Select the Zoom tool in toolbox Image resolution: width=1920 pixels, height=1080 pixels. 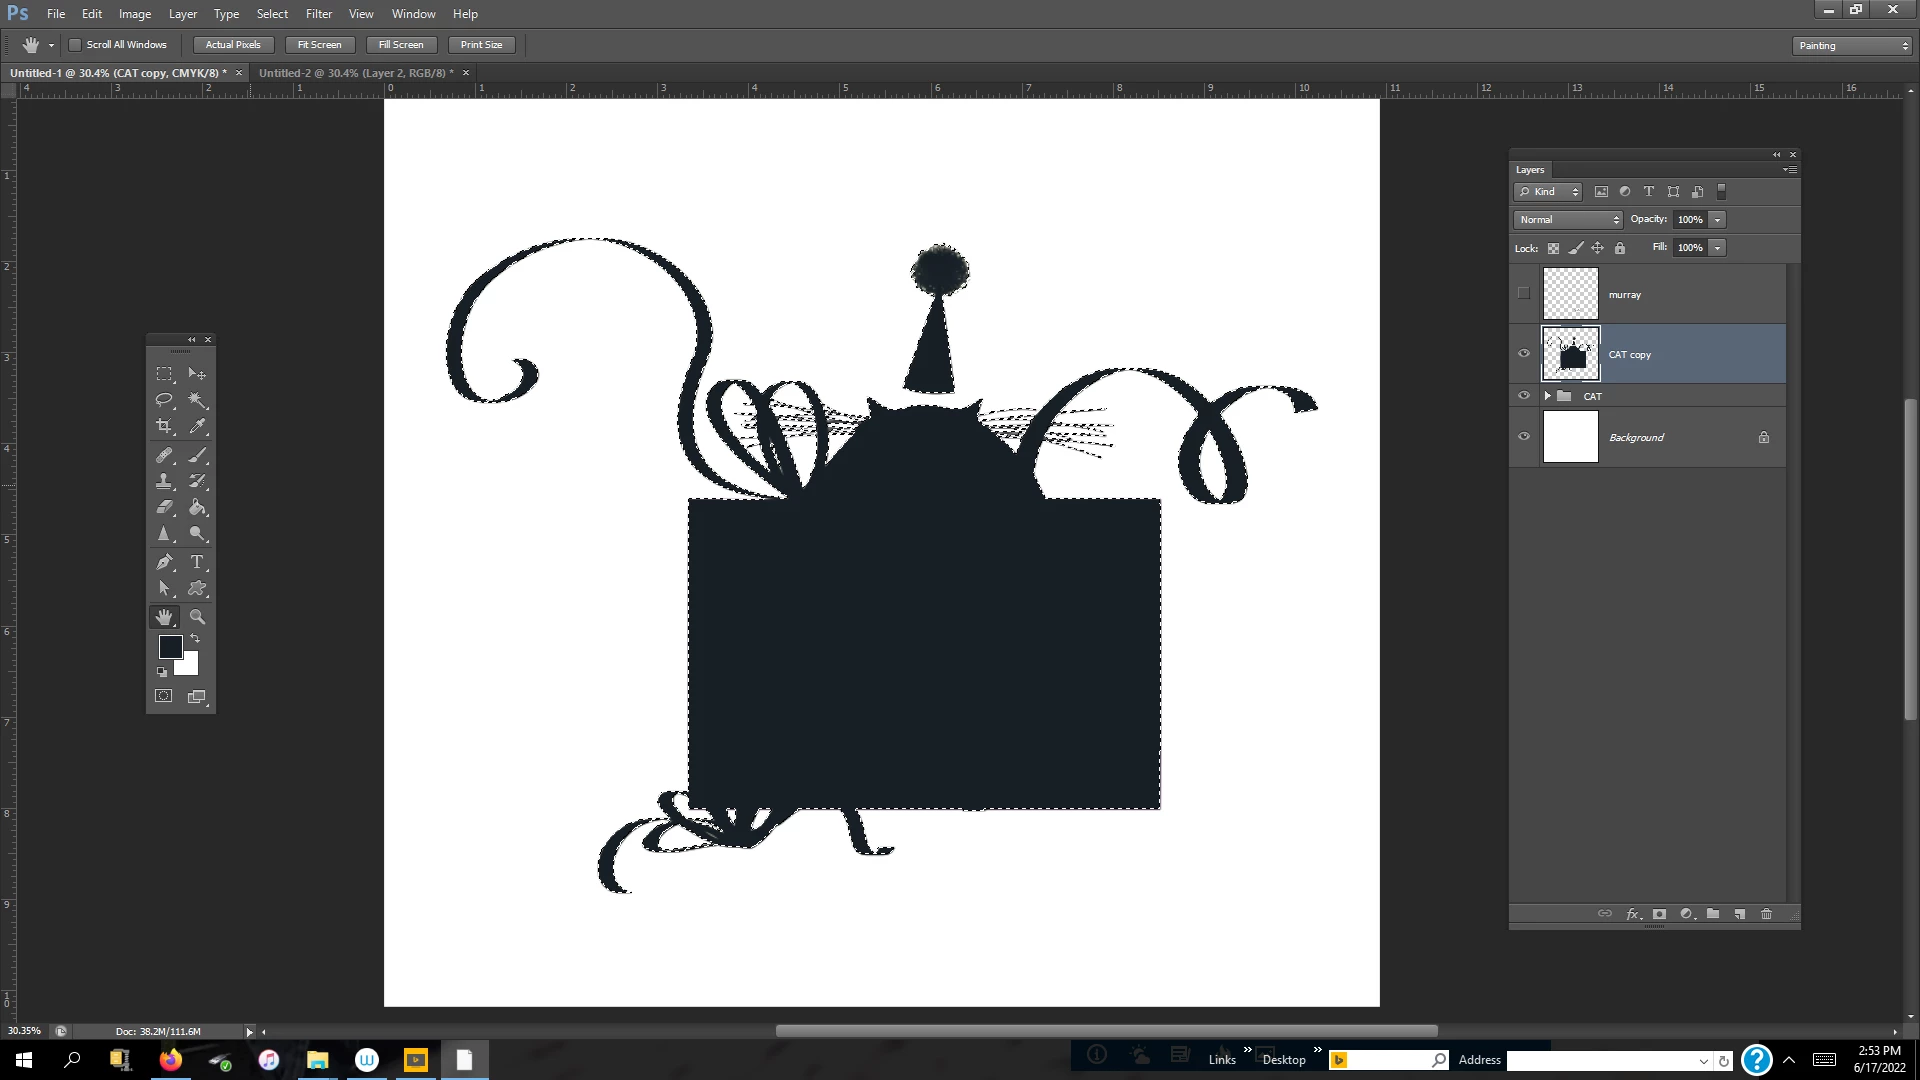[x=197, y=617]
